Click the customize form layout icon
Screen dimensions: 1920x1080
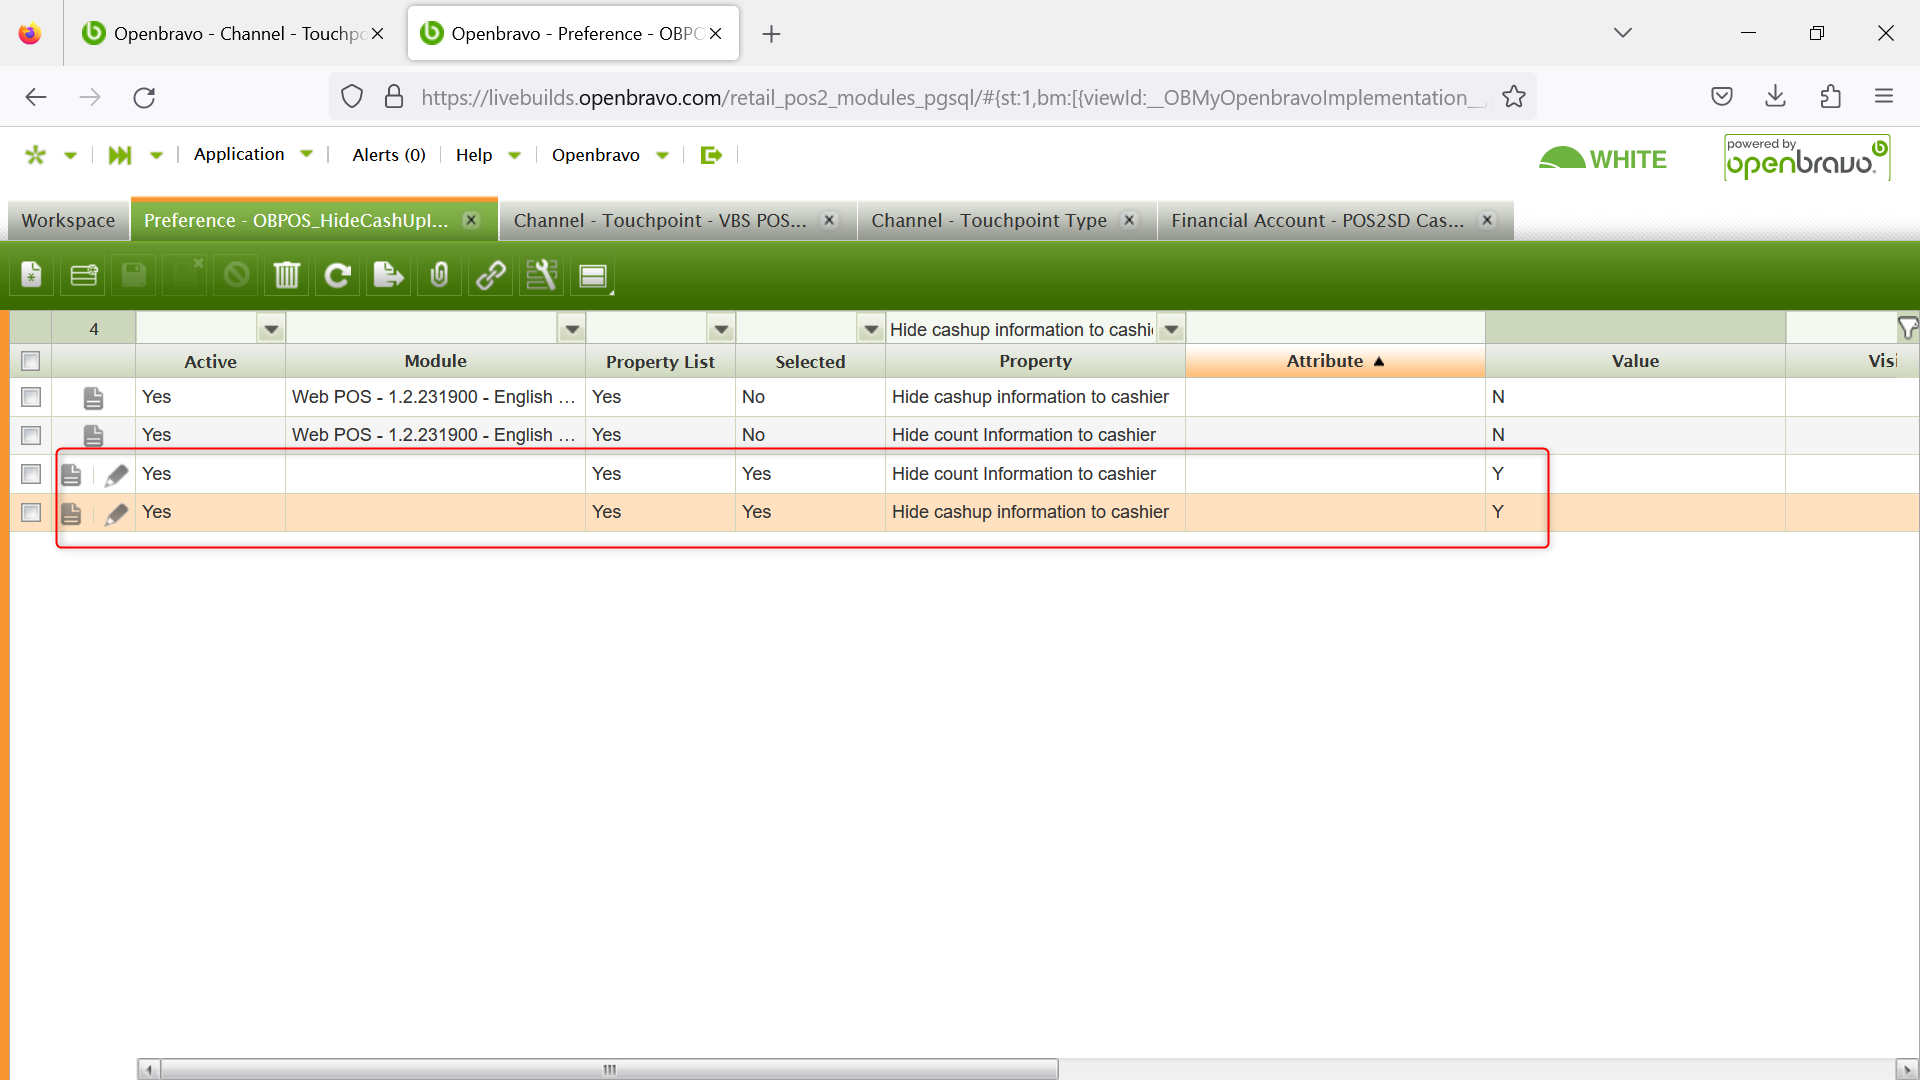541,275
